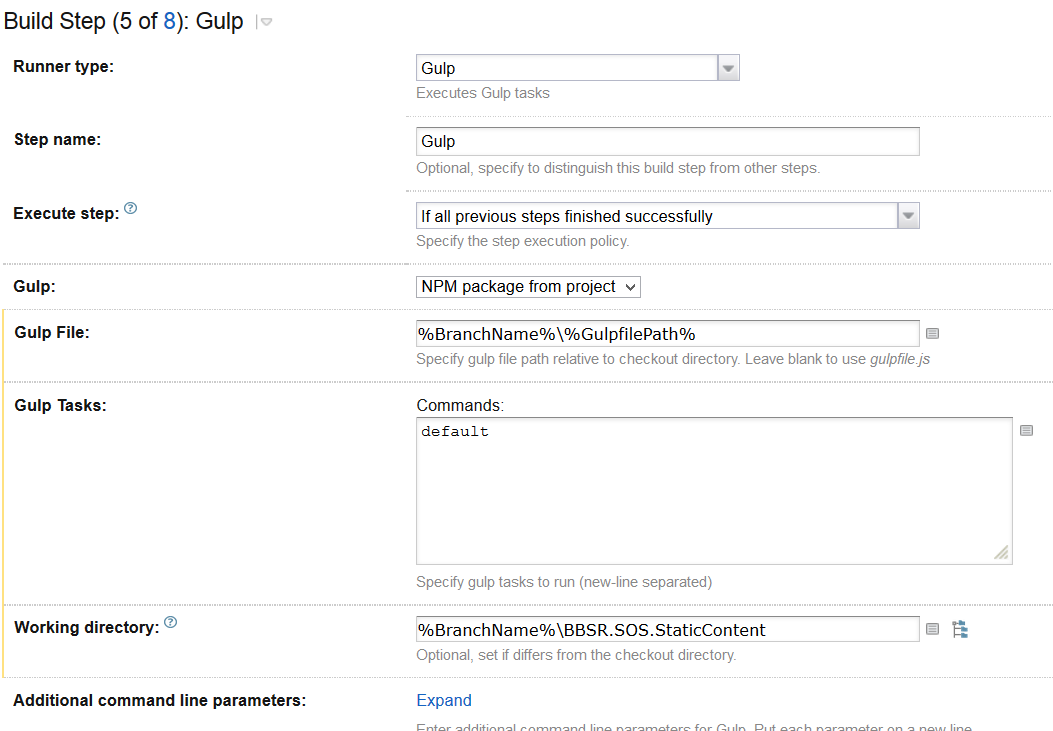Click the help icon beside Execute step
The image size is (1053, 731).
coord(130,210)
